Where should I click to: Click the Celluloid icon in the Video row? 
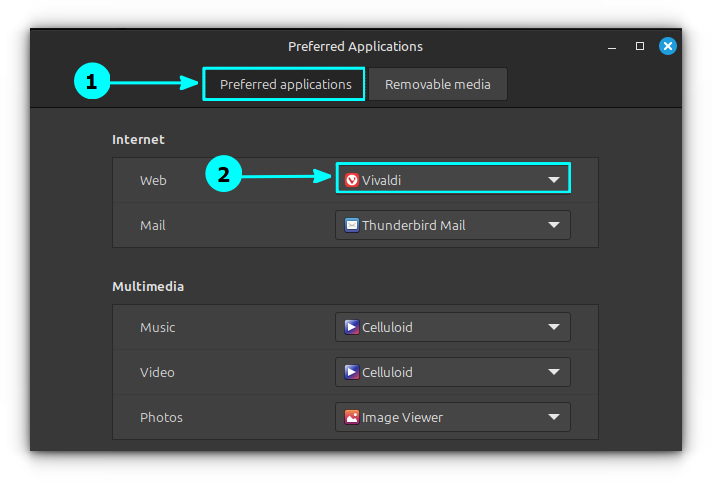[352, 372]
